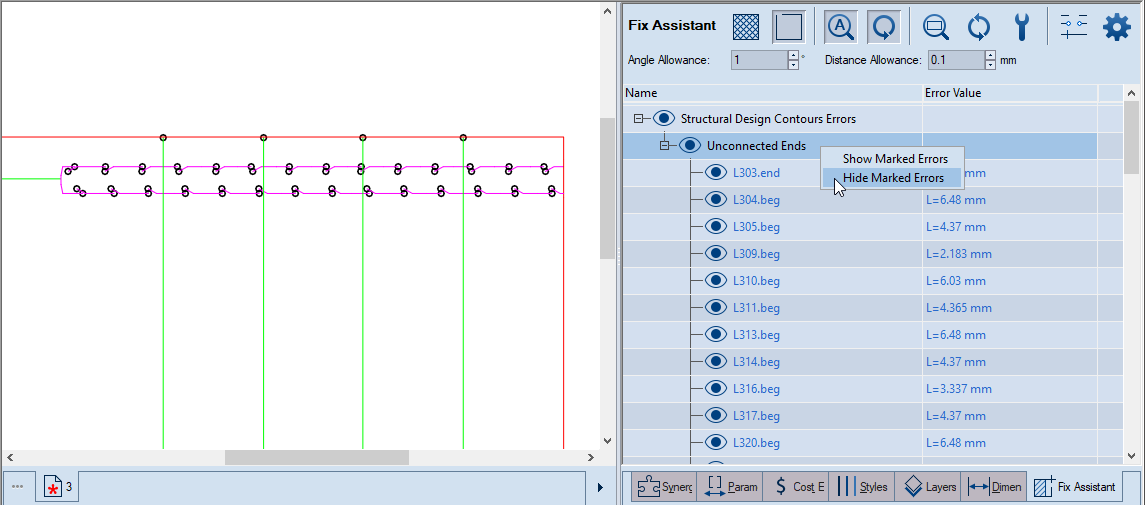Click the Distance Allowance input field

(x=955, y=60)
